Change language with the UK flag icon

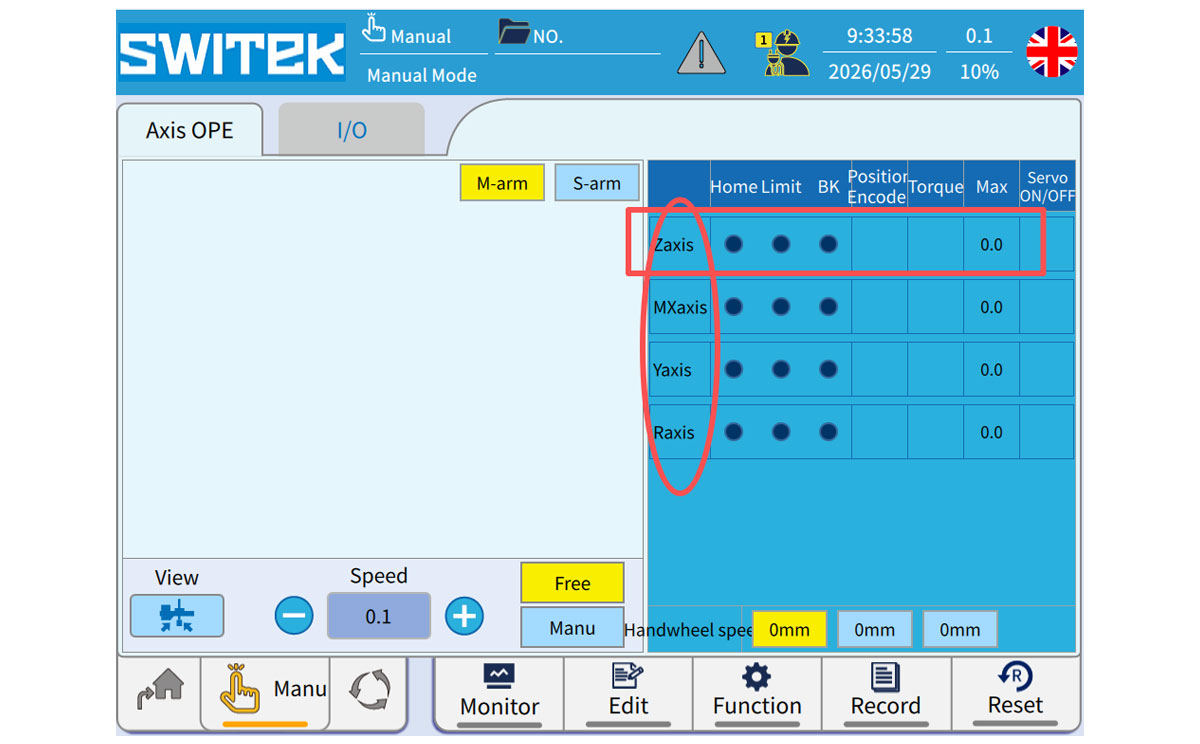(1052, 52)
